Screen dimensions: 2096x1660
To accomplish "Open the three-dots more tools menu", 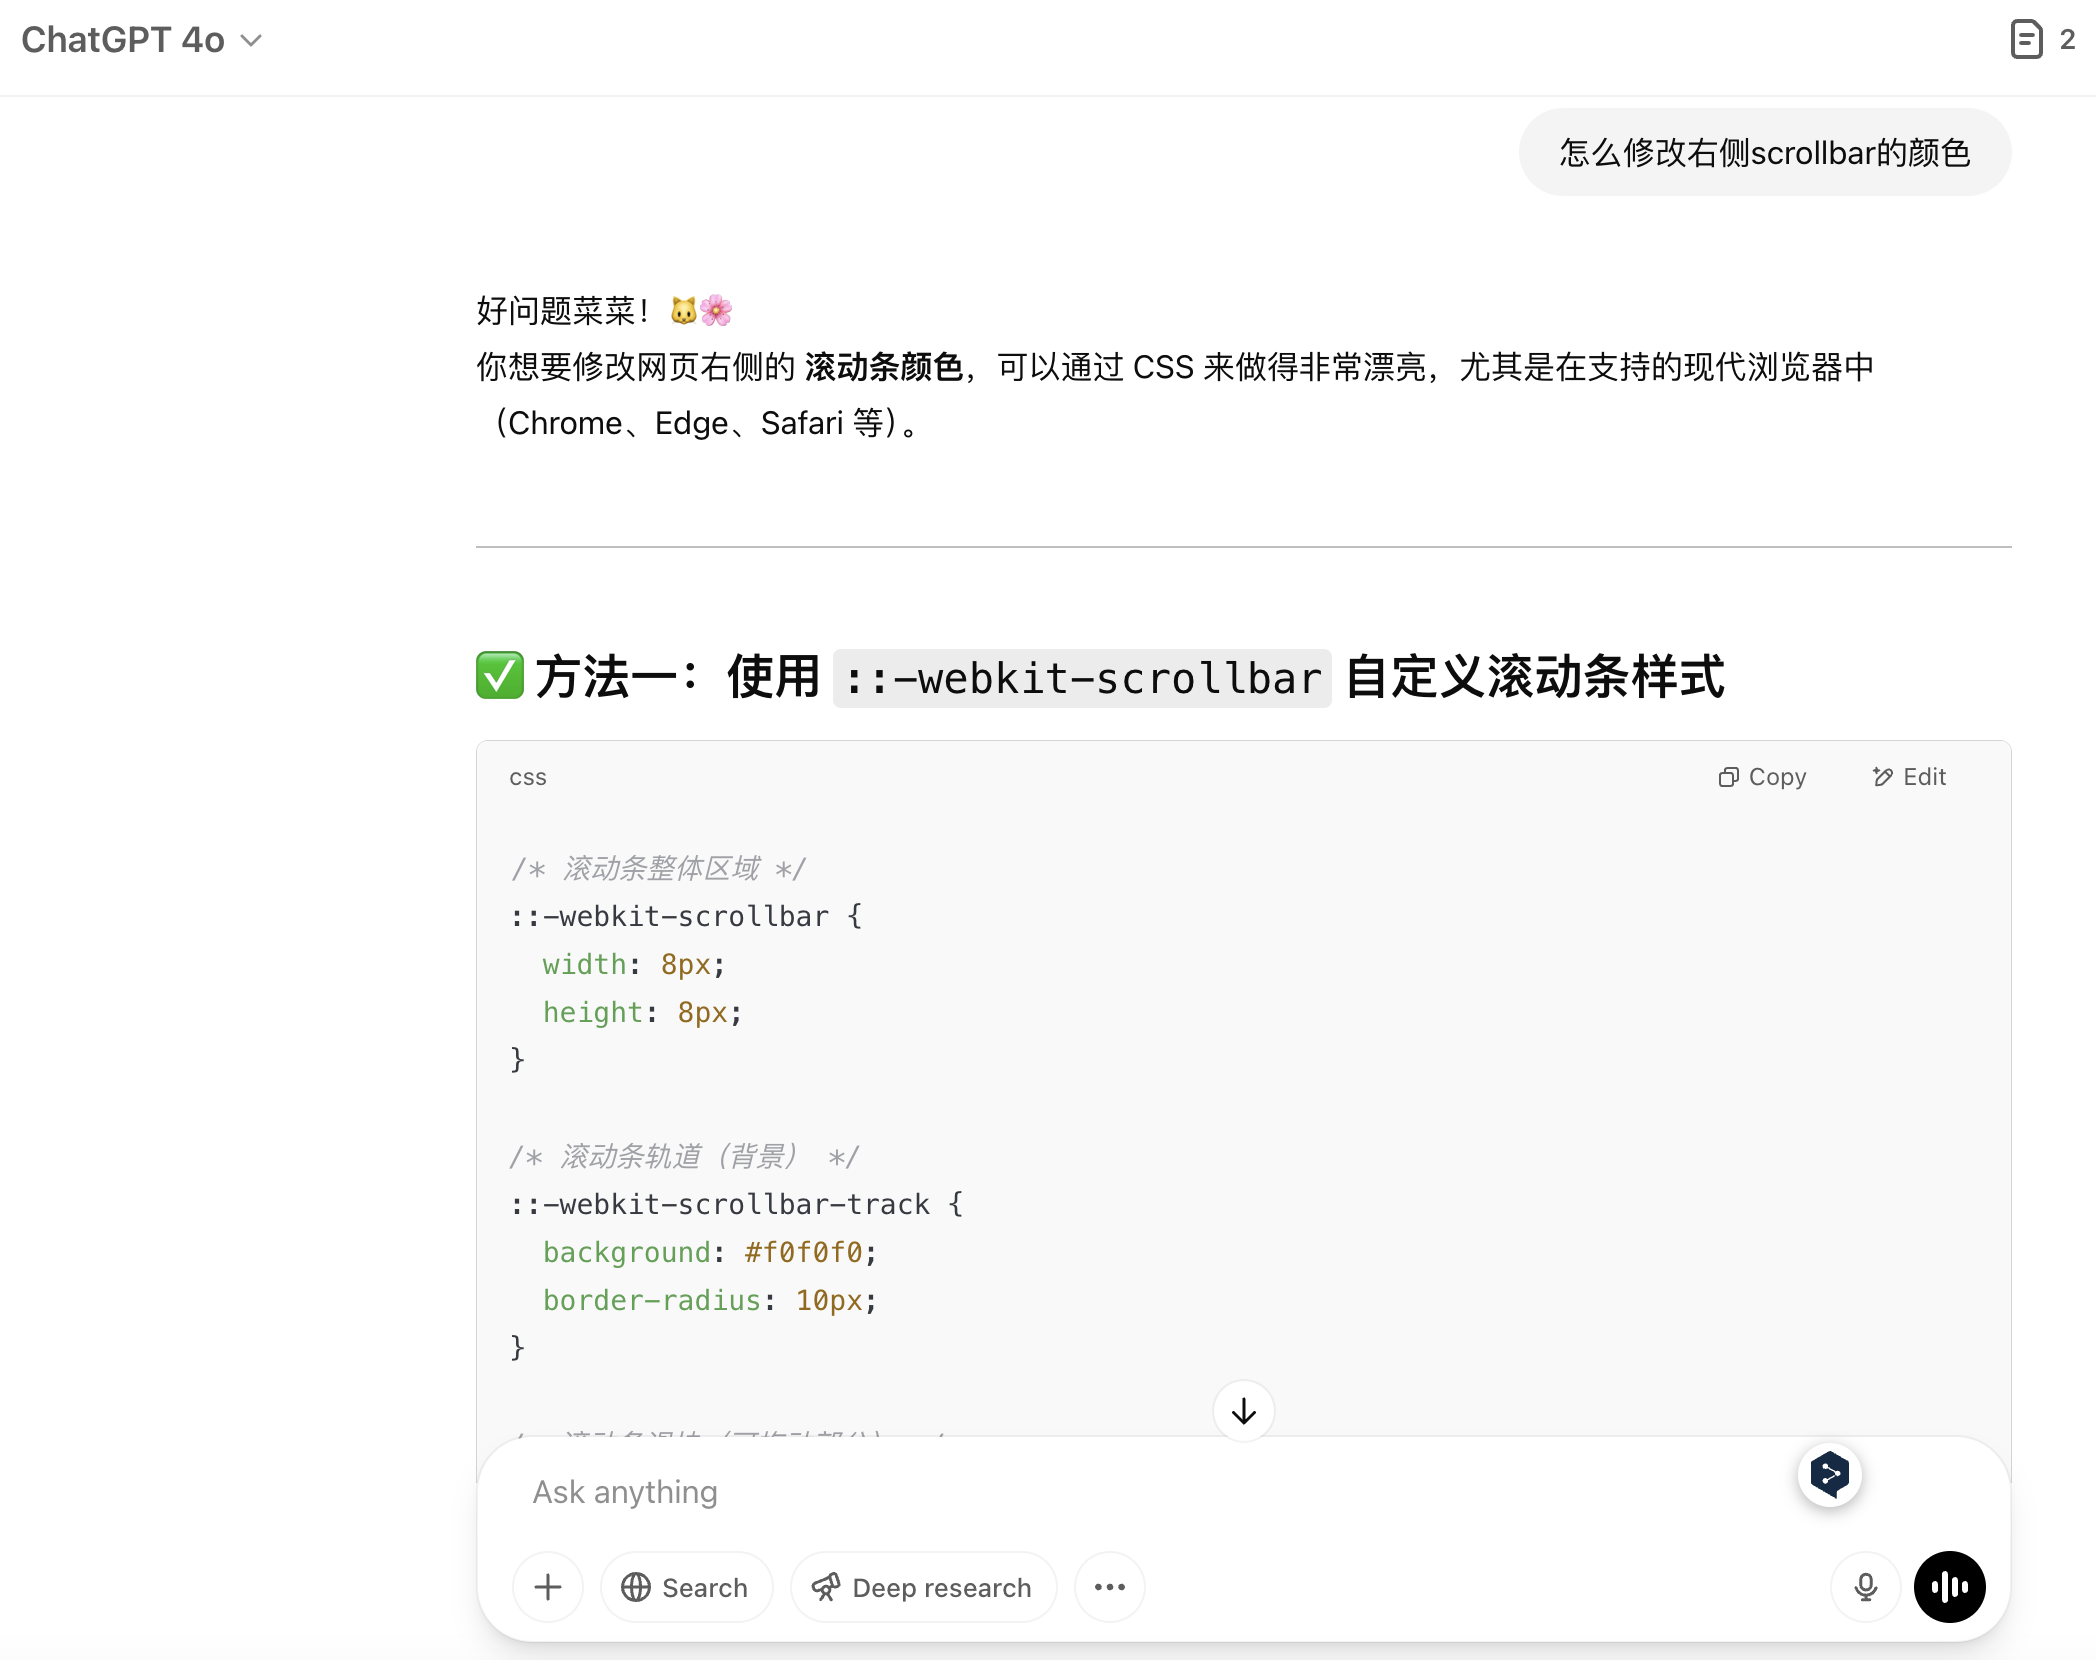I will pyautogui.click(x=1109, y=1587).
